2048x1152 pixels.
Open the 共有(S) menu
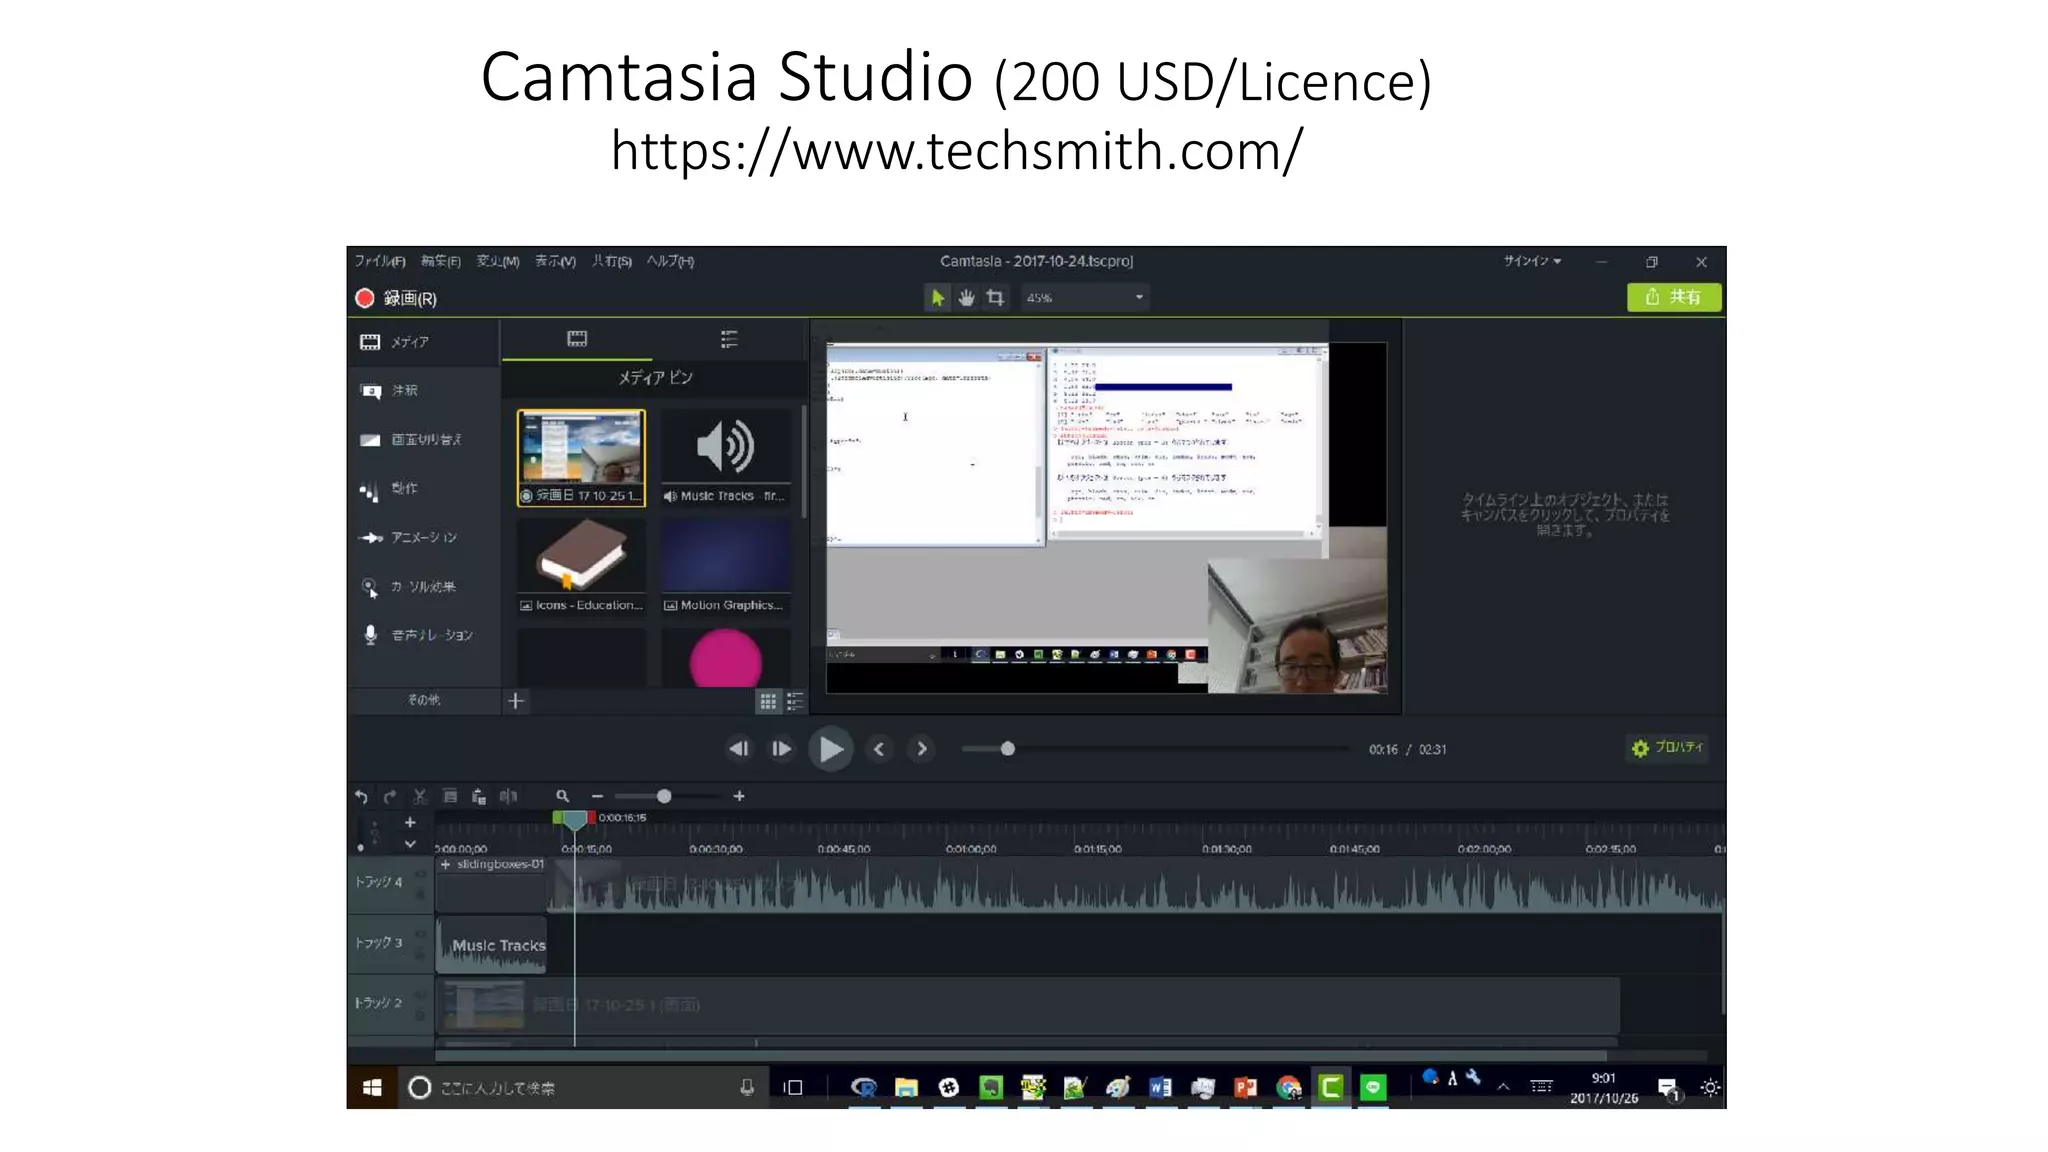pos(611,261)
